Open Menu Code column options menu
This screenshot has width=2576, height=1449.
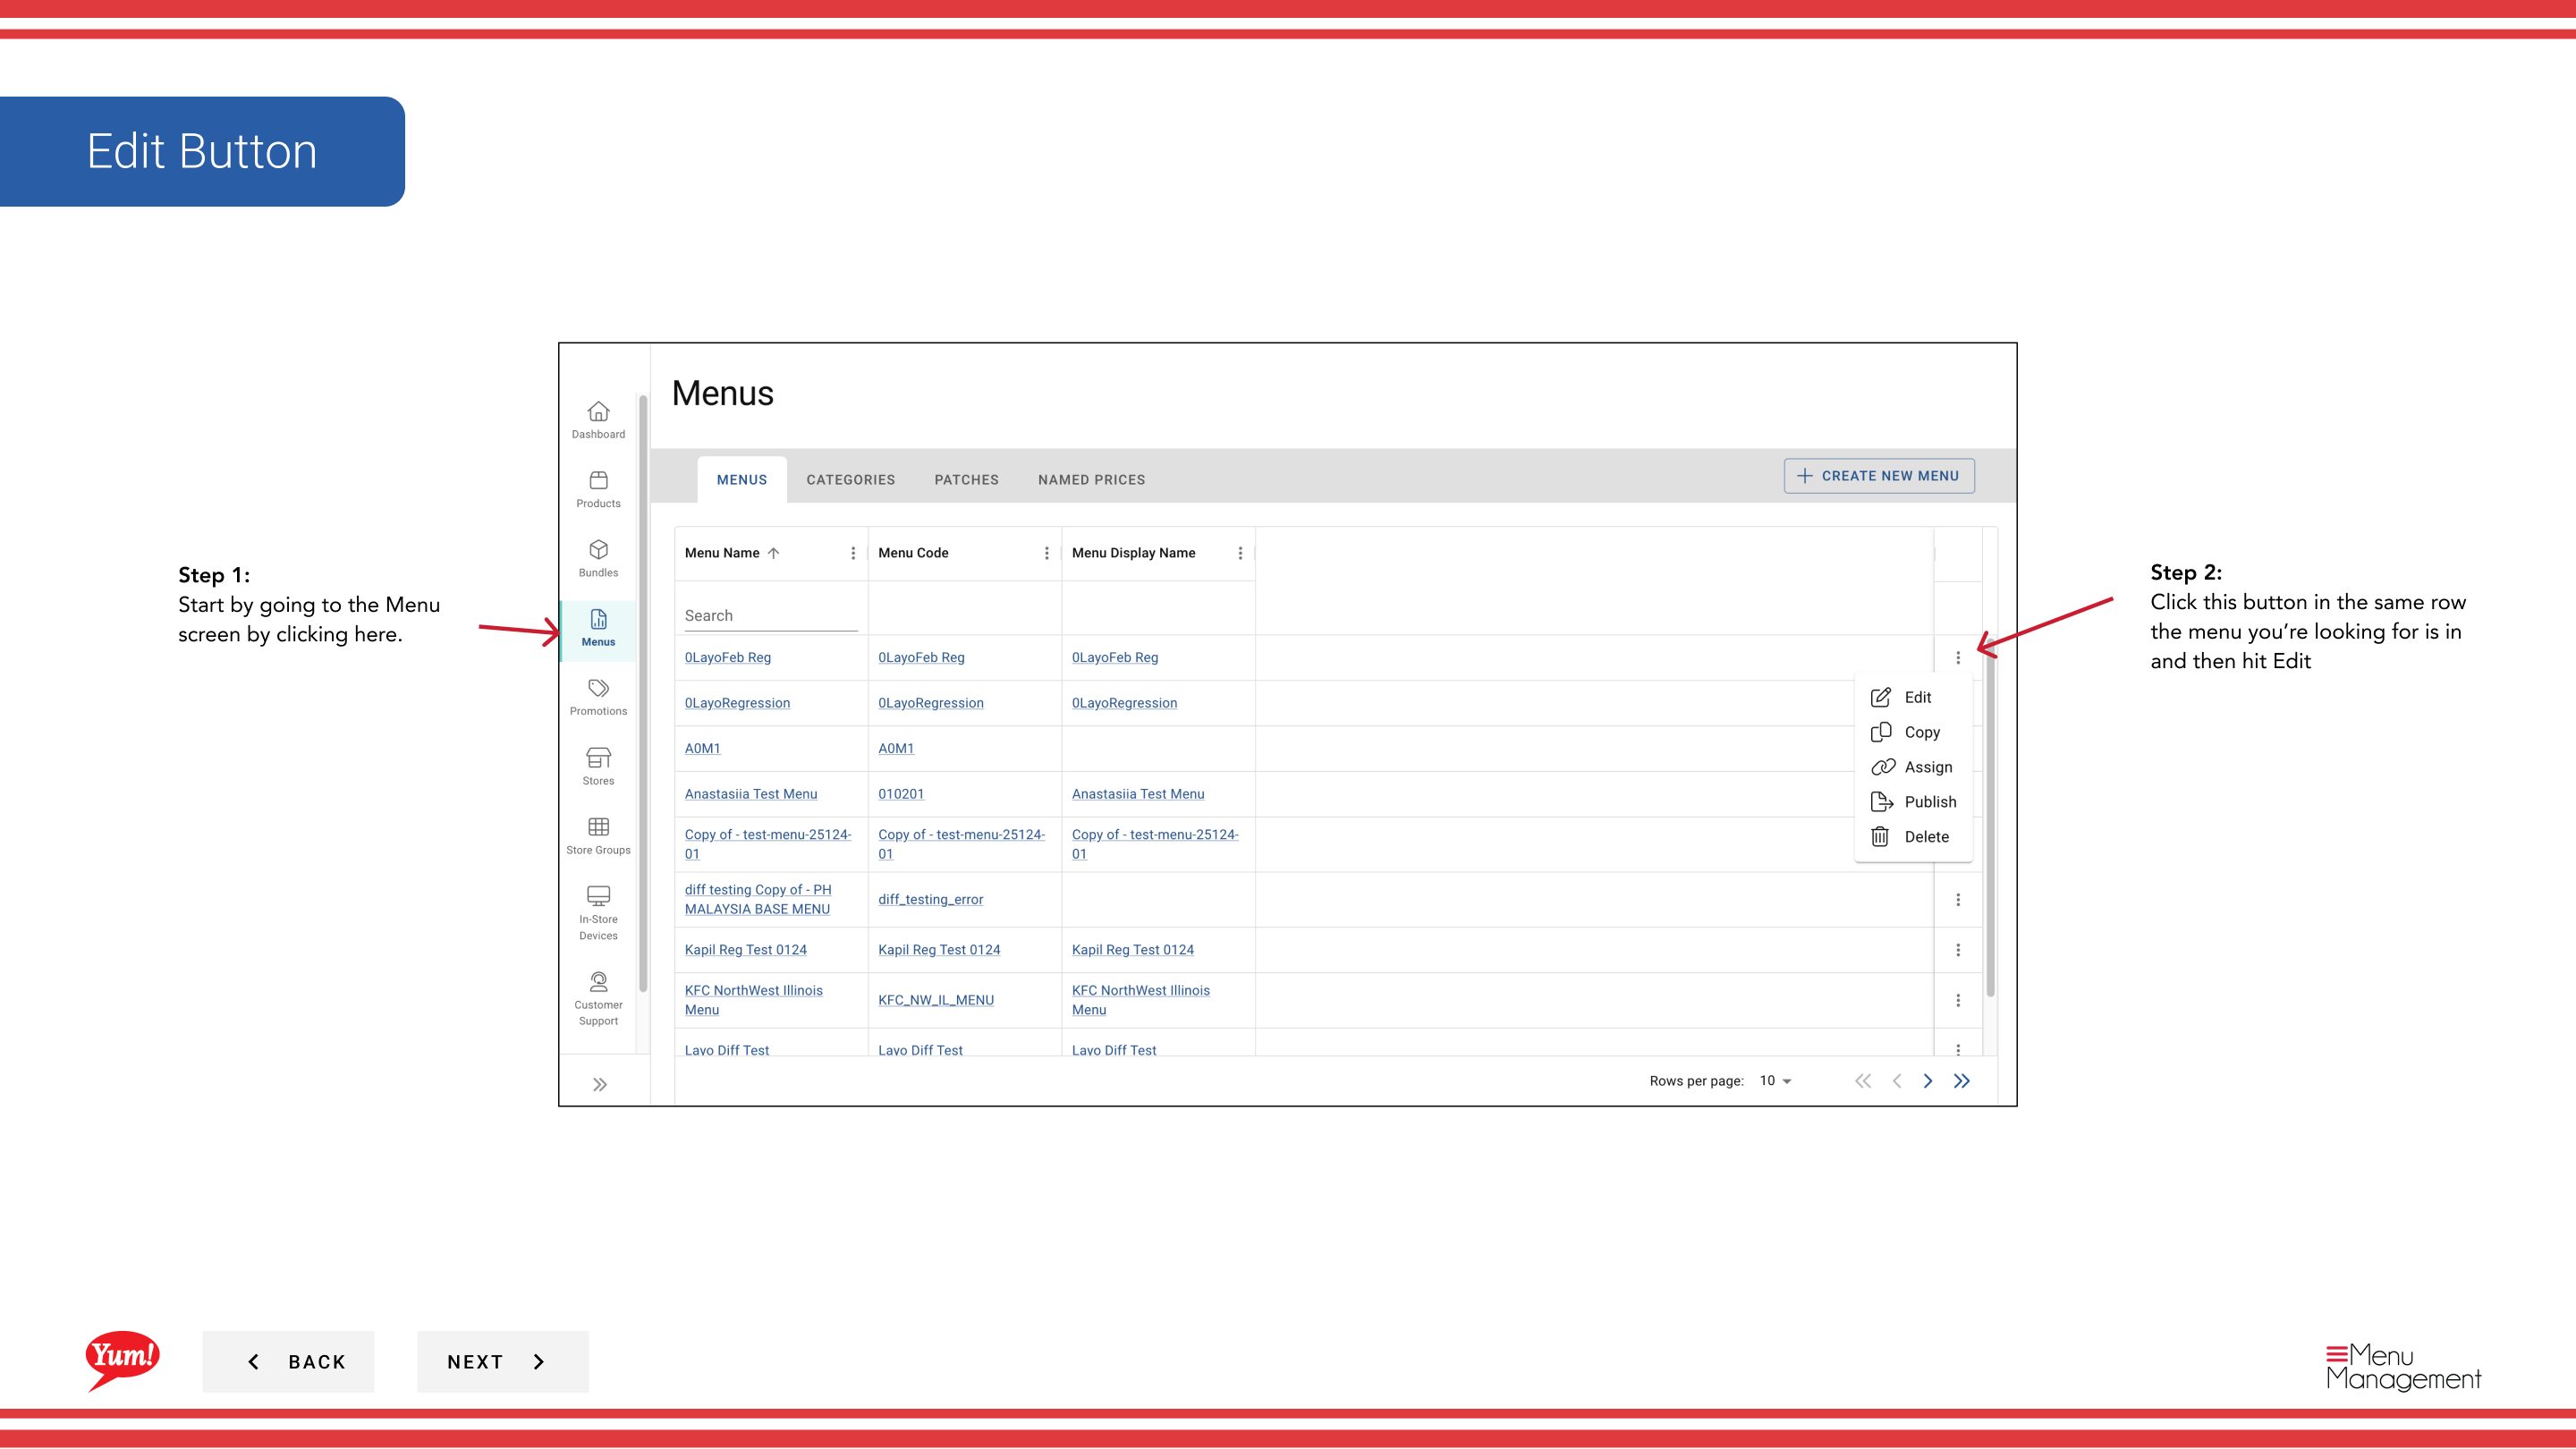click(x=1046, y=553)
